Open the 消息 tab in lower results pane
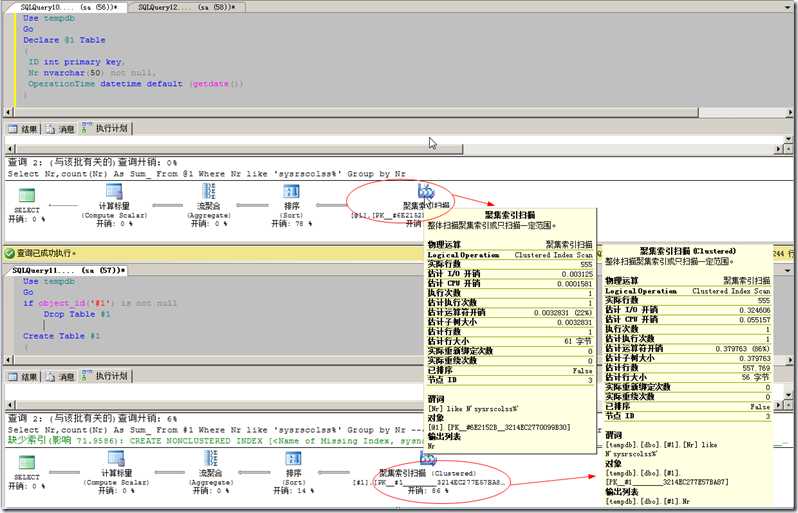The image size is (798, 513). point(60,377)
